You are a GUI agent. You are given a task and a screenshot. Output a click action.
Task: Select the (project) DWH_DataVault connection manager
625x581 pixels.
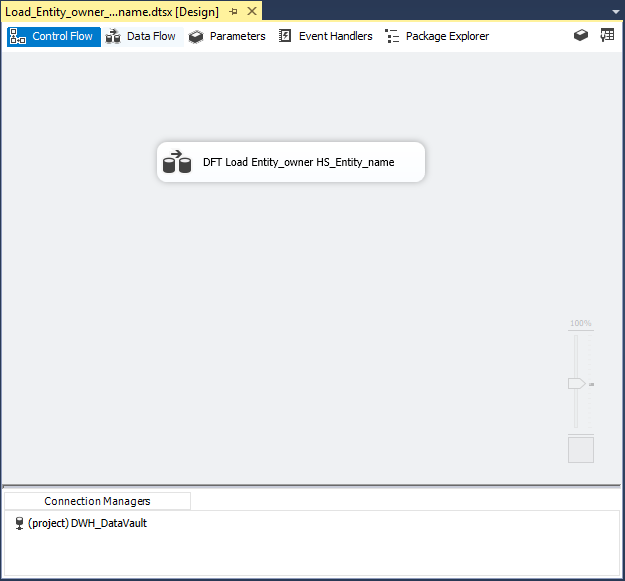(x=81, y=523)
